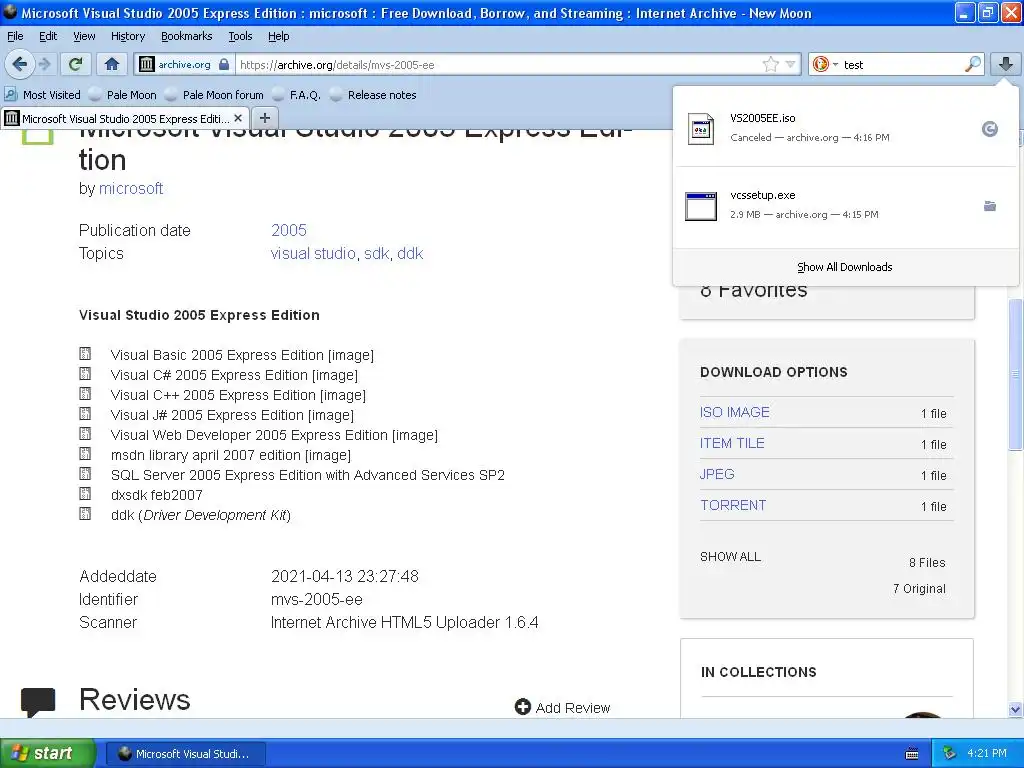Download the JPEG option
1024x768 pixels.
(x=717, y=474)
